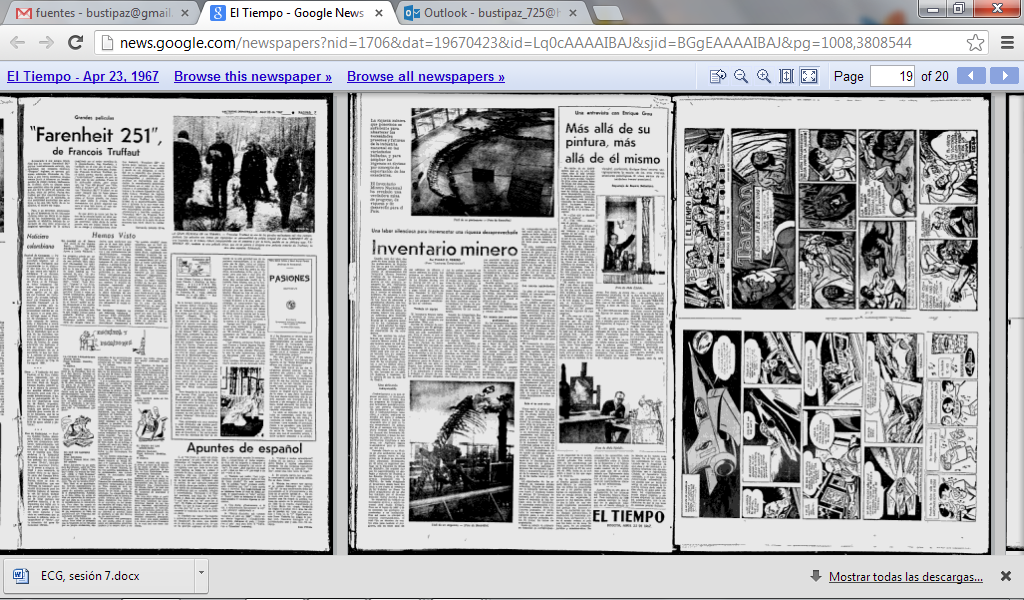
Task: Select the El Tiempo - Google News tab
Action: coord(296,13)
